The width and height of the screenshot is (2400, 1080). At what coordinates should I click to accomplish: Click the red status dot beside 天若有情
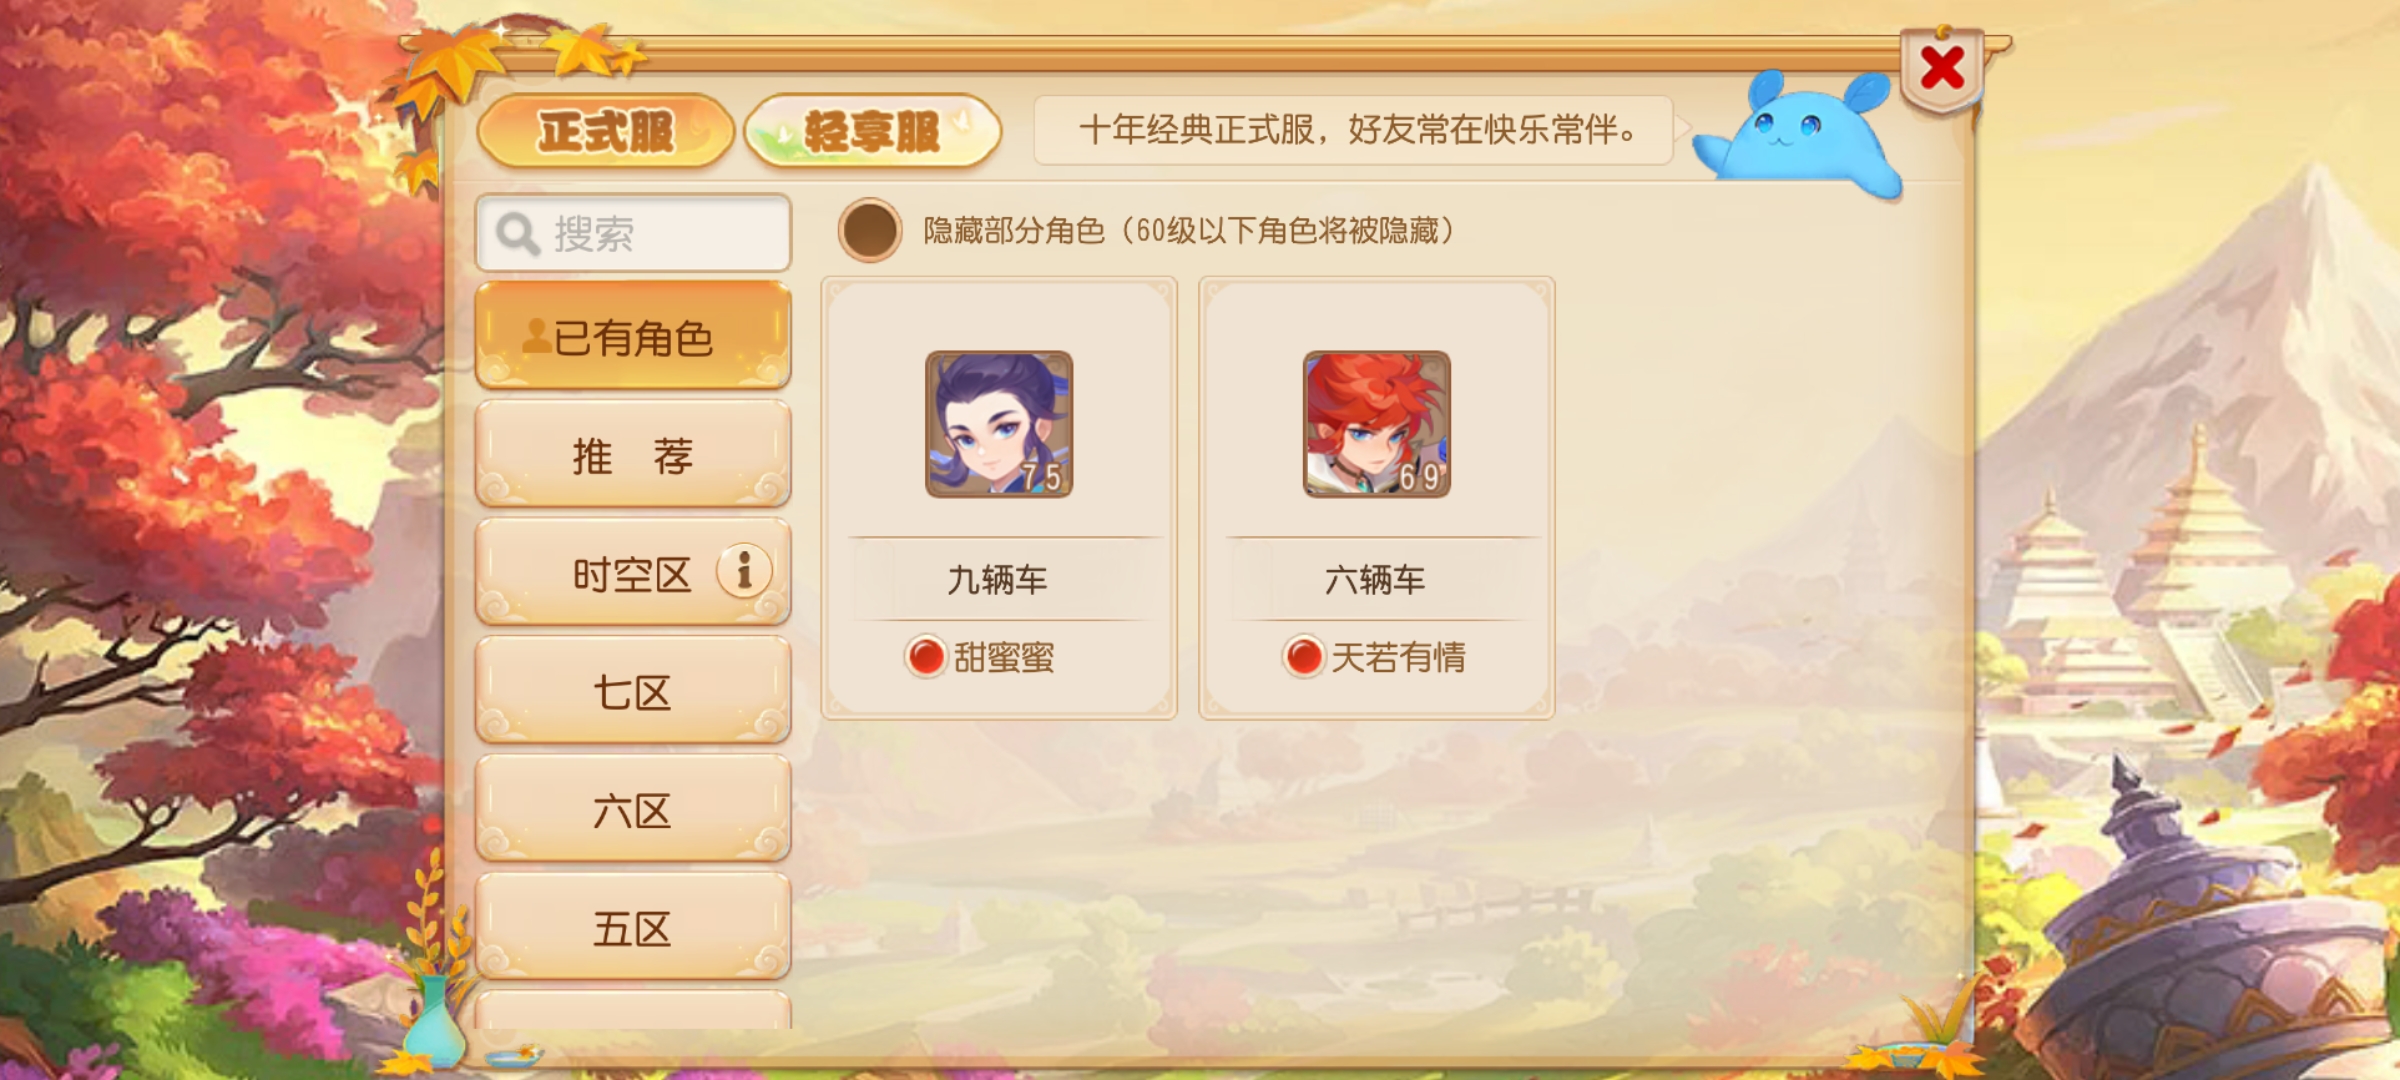[x=1303, y=656]
